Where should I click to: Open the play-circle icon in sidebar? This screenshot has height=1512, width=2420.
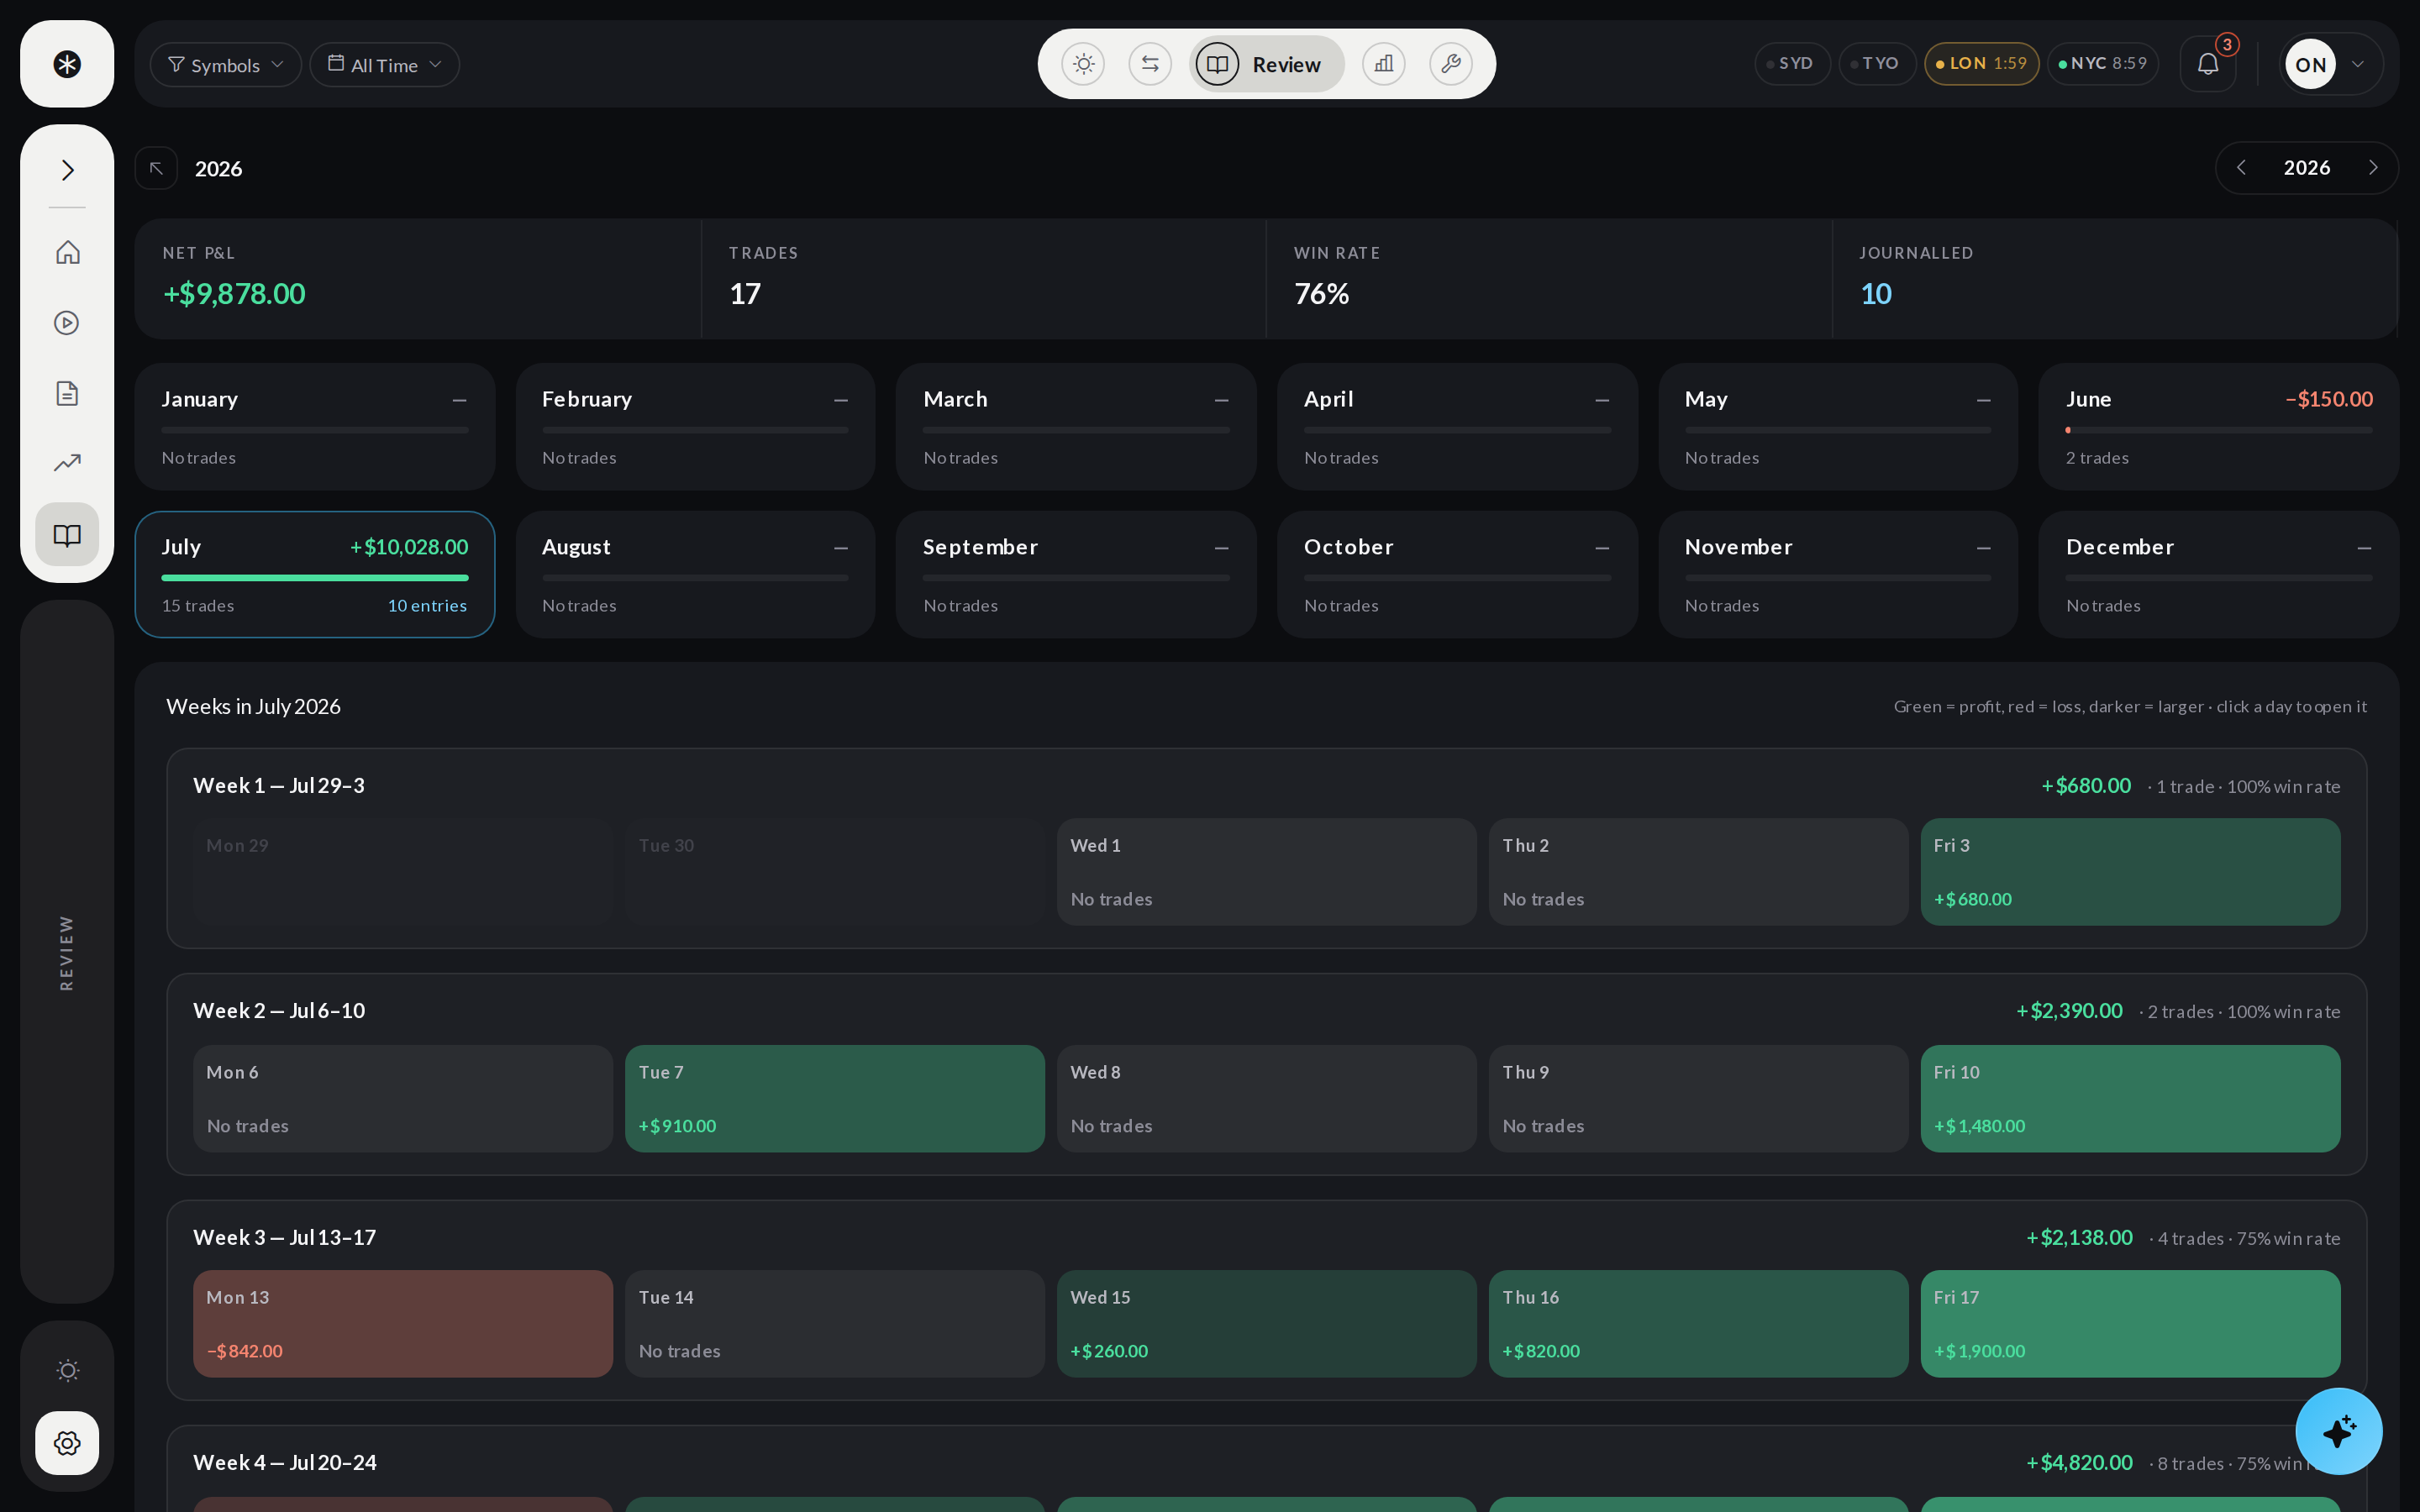(x=67, y=323)
